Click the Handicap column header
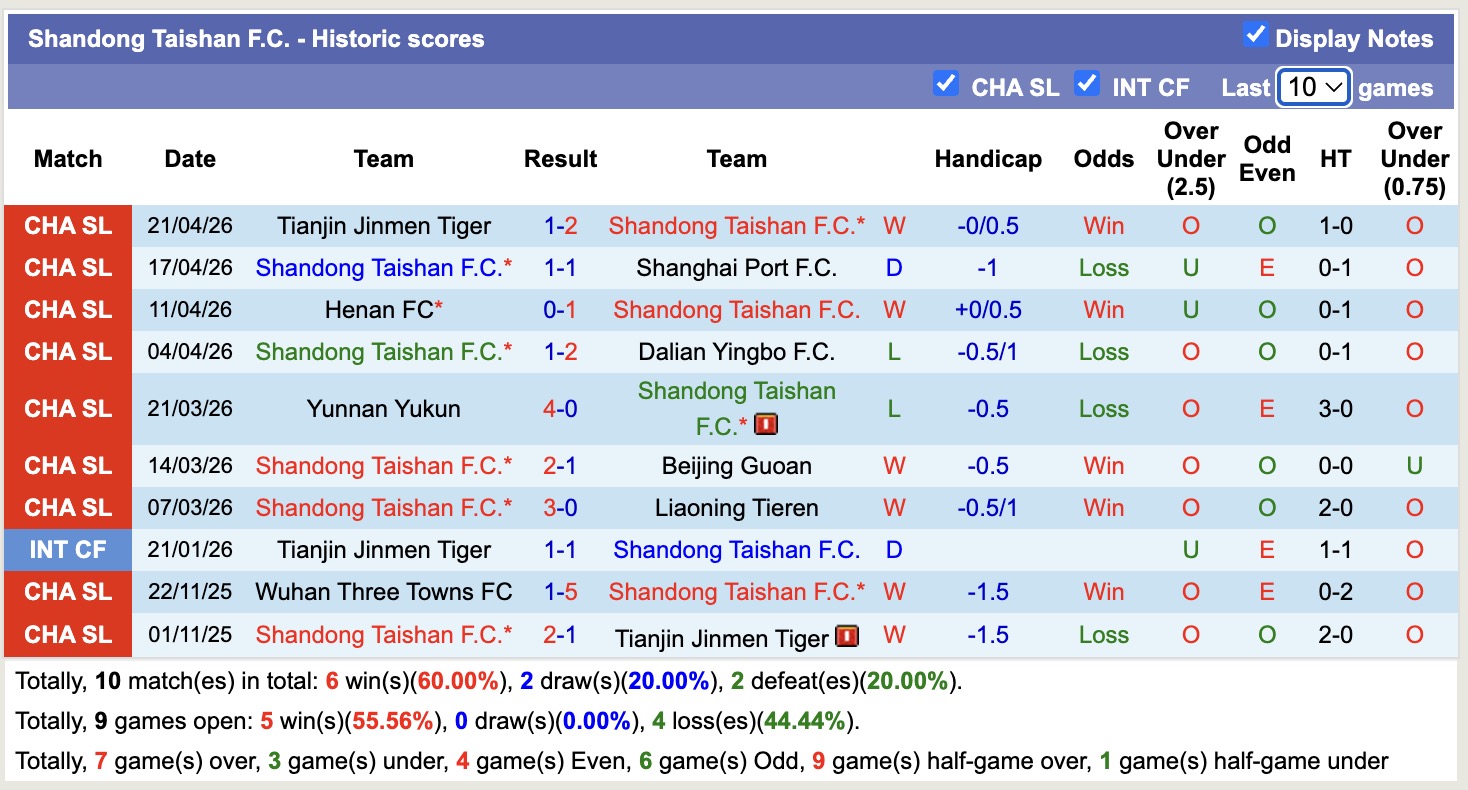The width and height of the screenshot is (1468, 790). click(x=988, y=158)
